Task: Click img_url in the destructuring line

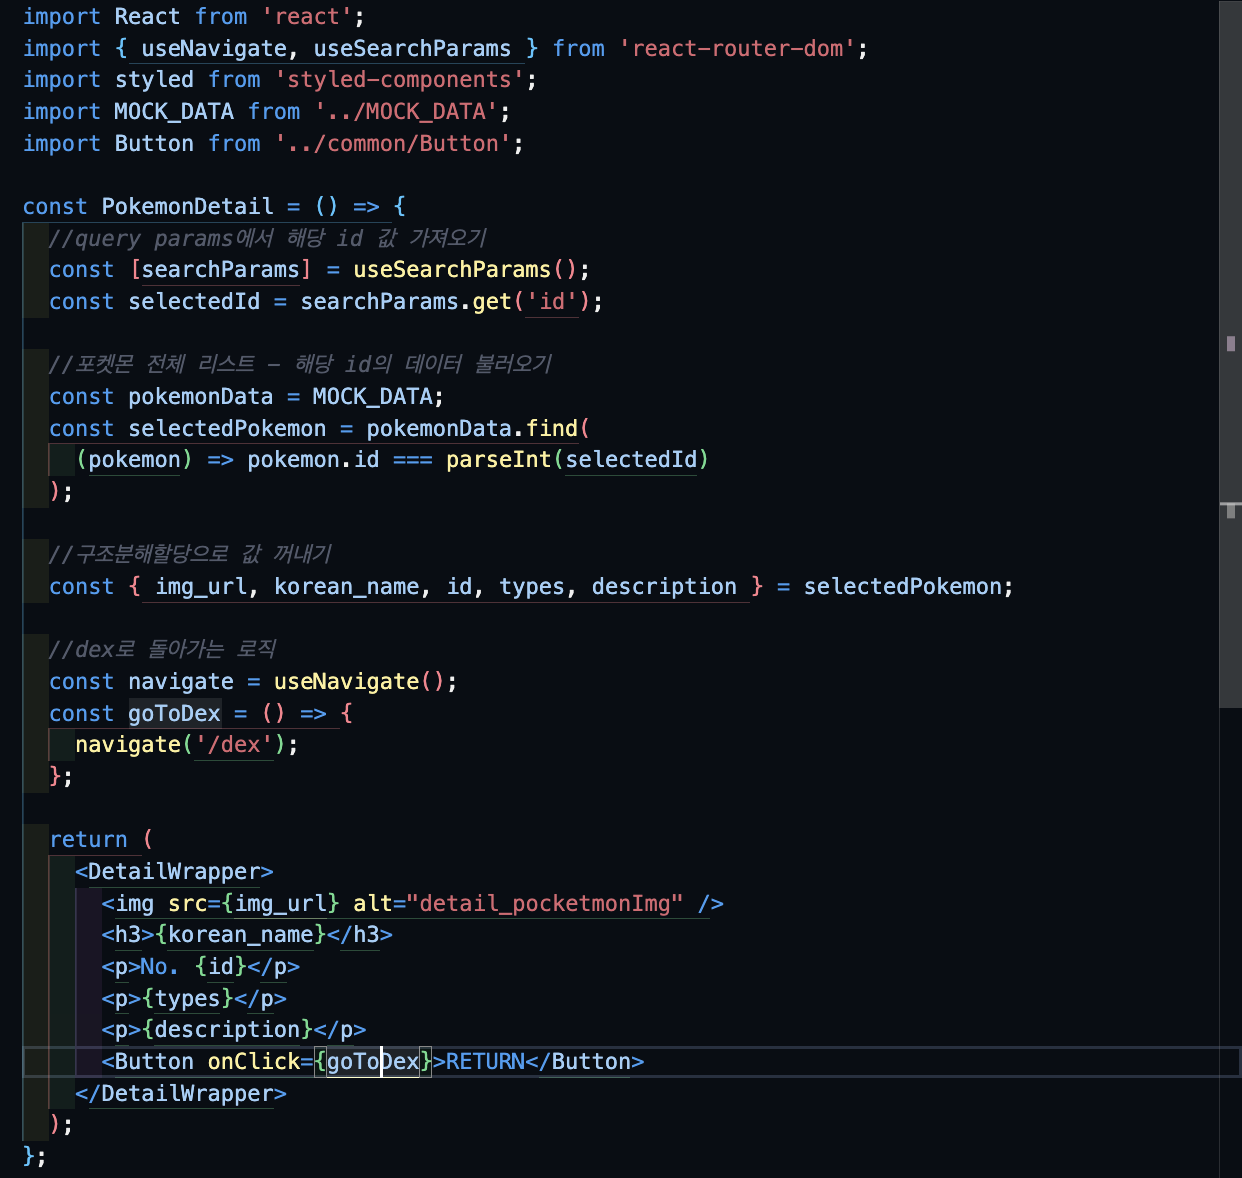Action: click(x=200, y=587)
